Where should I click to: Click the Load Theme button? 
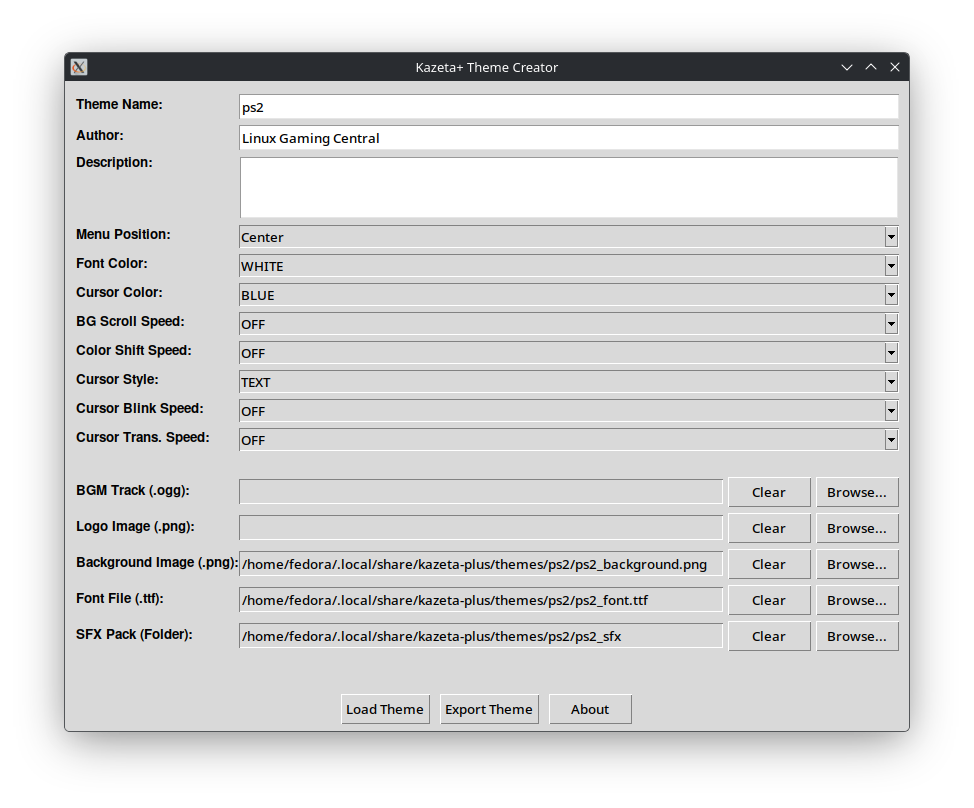385,709
